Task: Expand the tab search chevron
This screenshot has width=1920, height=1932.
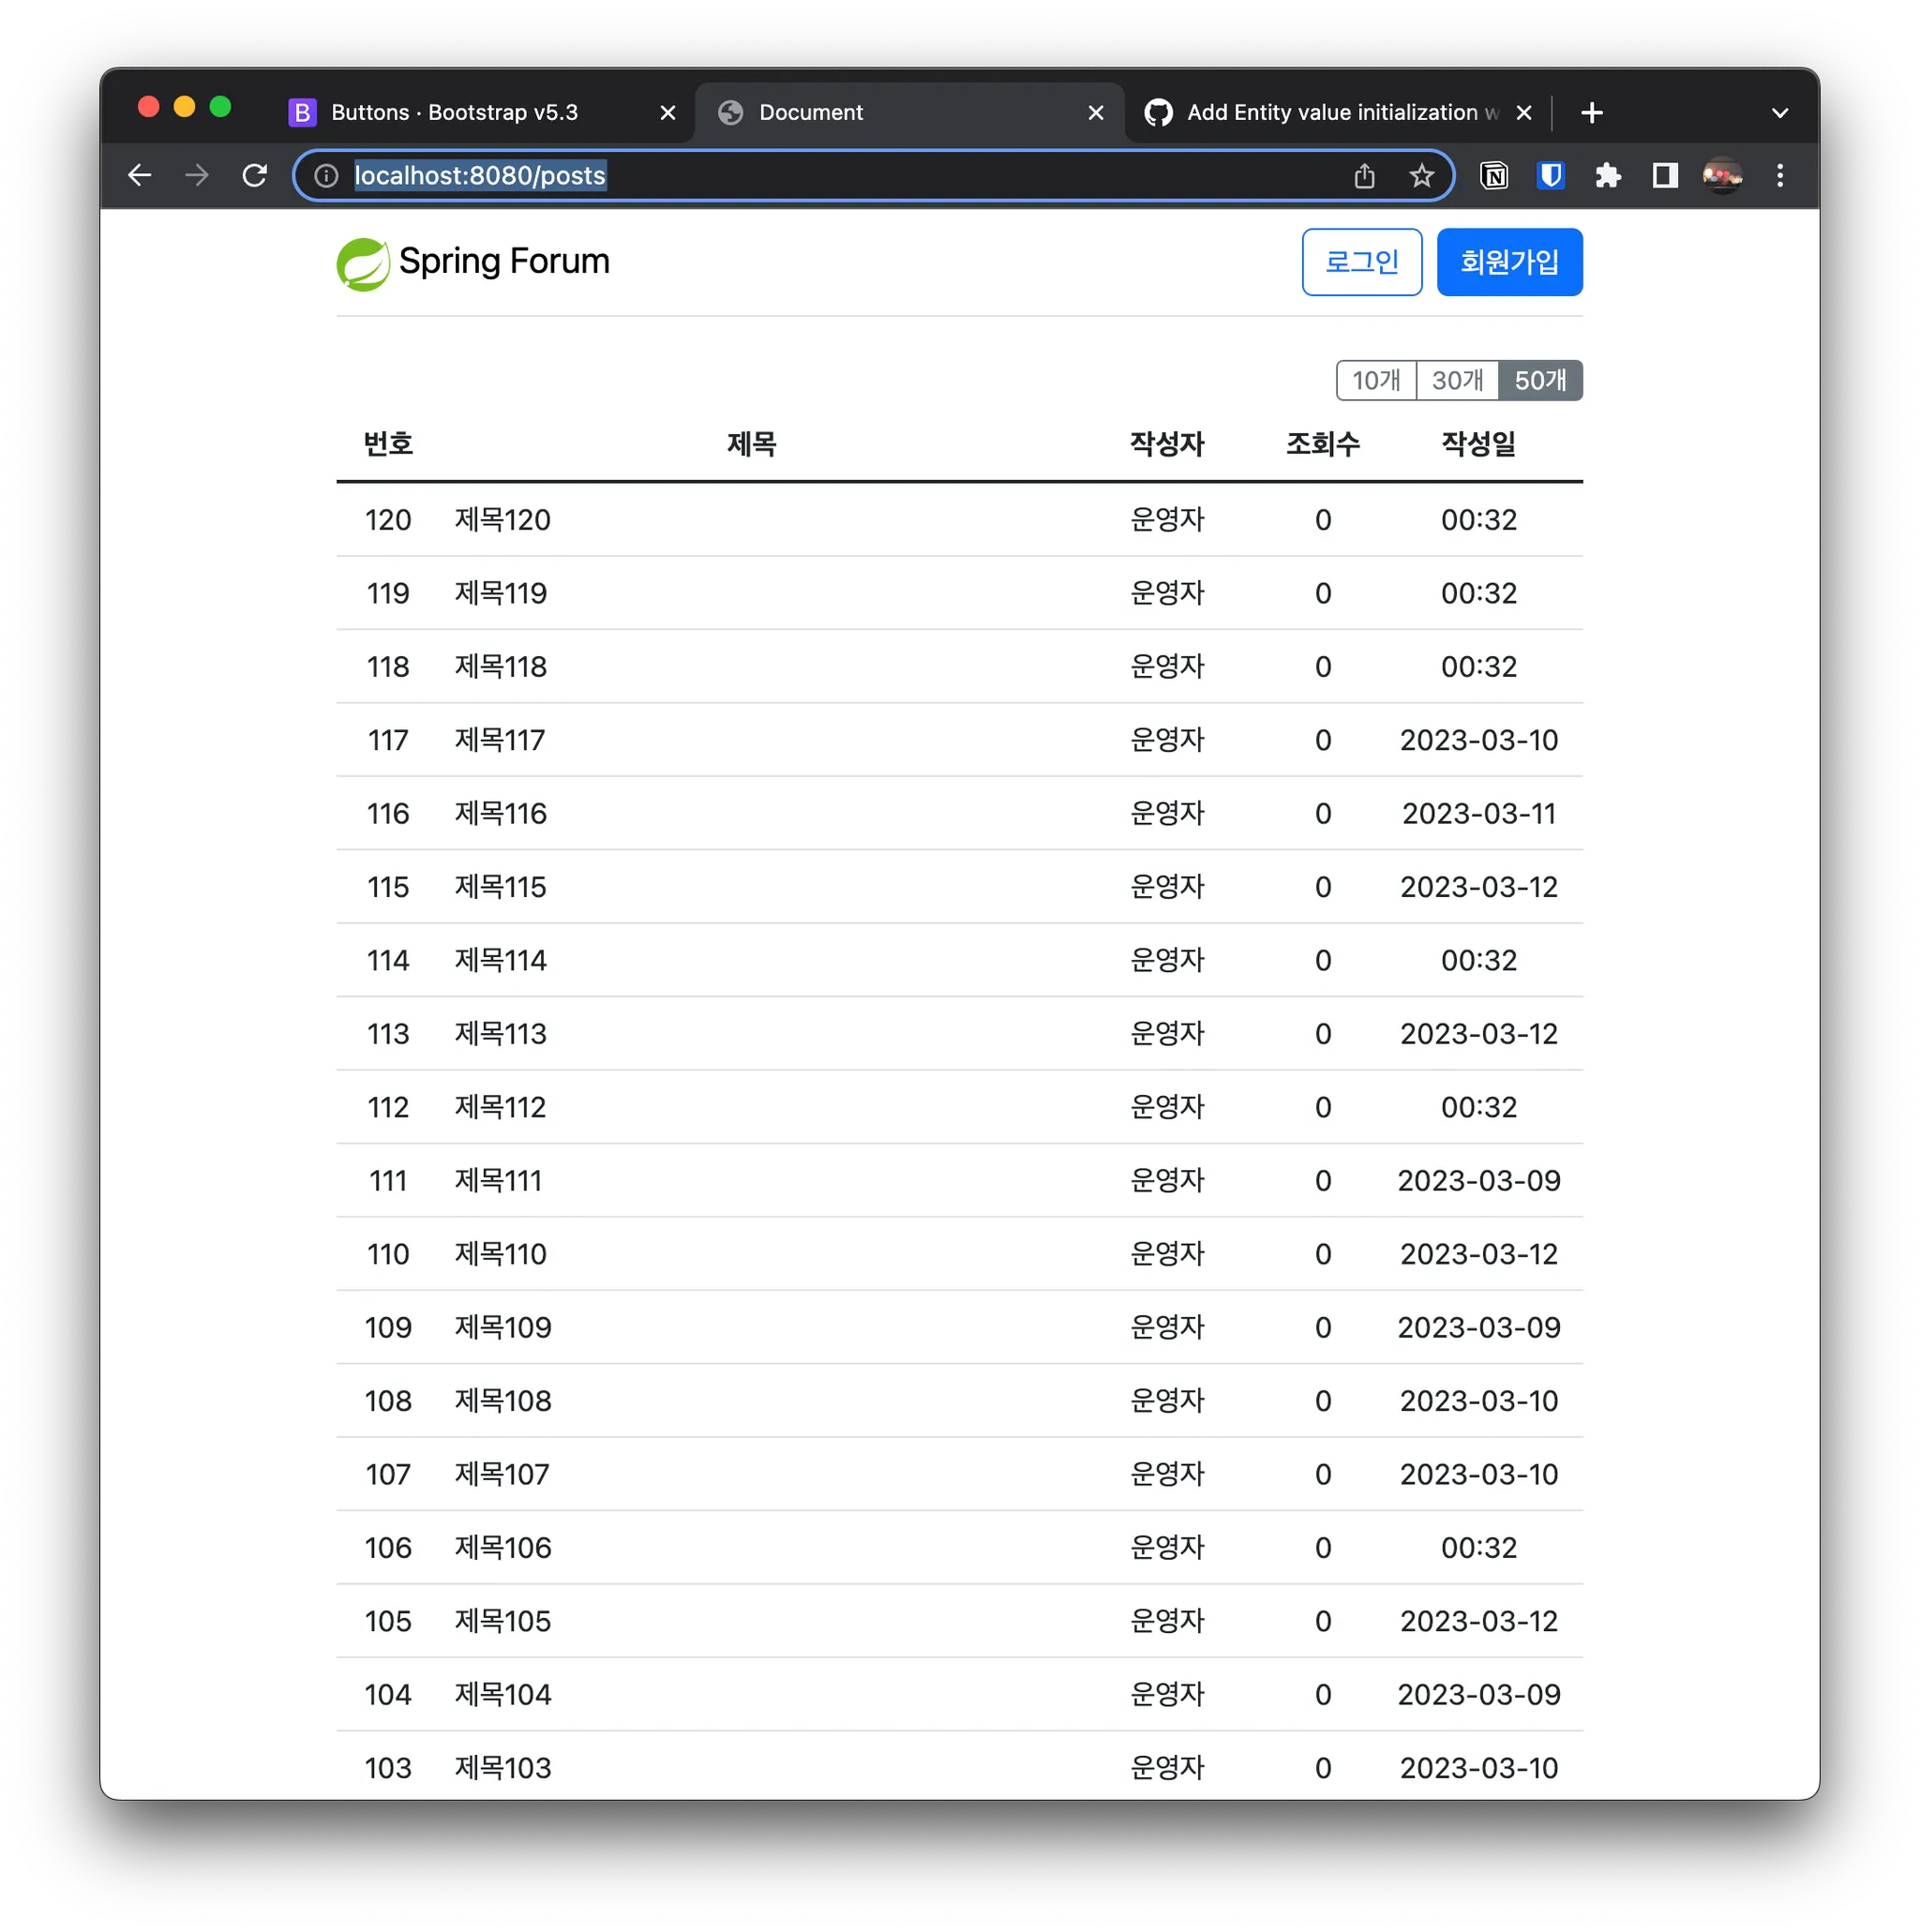Action: [x=1780, y=113]
